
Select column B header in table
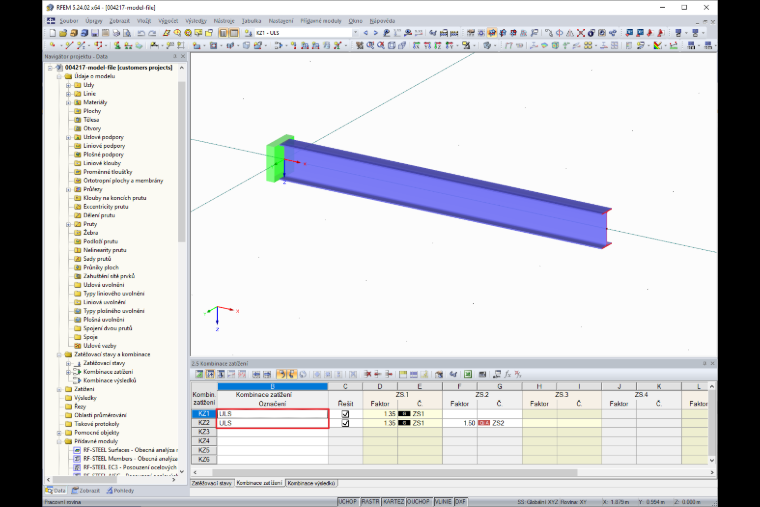pyautogui.click(x=272, y=386)
